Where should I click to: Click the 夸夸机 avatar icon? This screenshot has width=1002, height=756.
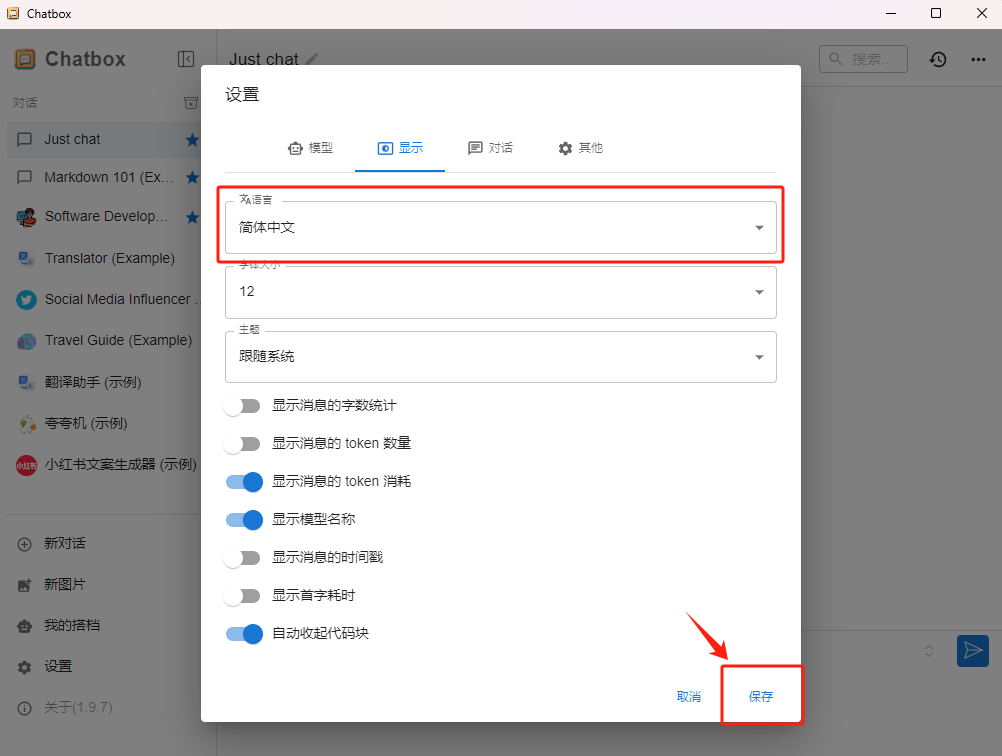click(26, 424)
